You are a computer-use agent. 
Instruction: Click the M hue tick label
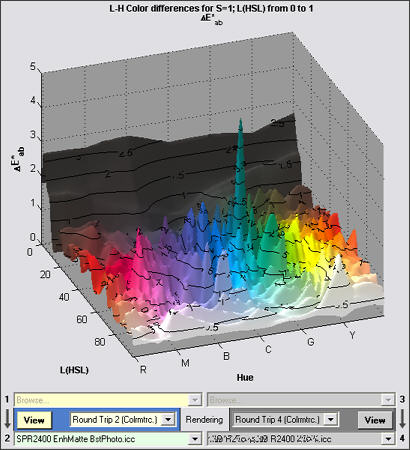point(185,362)
